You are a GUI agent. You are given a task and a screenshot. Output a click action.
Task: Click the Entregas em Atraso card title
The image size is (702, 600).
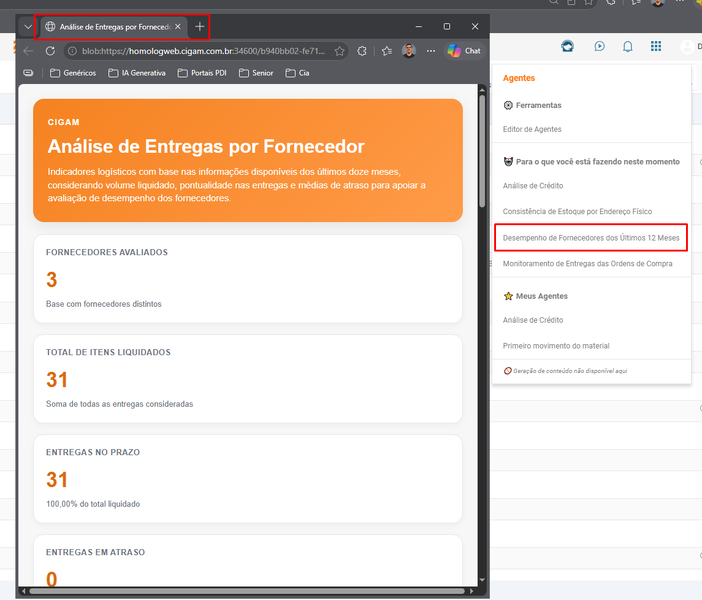click(95, 552)
